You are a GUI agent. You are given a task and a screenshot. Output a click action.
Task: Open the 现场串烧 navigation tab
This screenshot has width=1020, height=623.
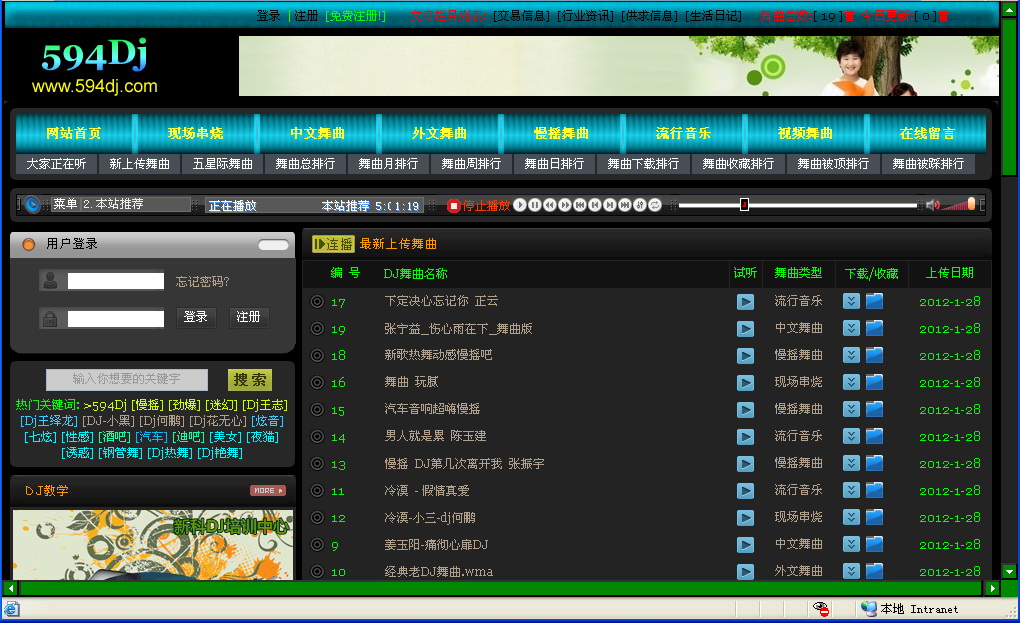[x=195, y=133]
